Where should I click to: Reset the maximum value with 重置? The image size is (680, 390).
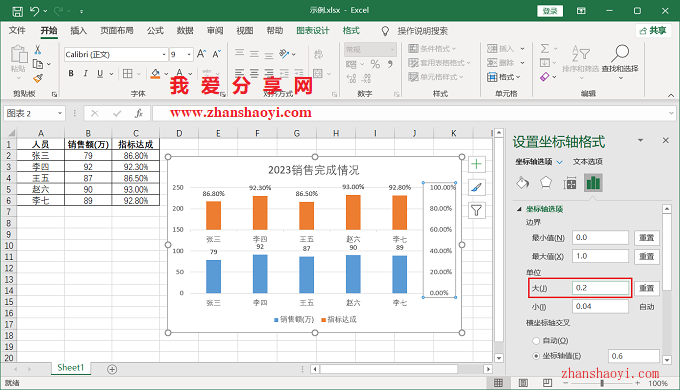click(x=647, y=256)
